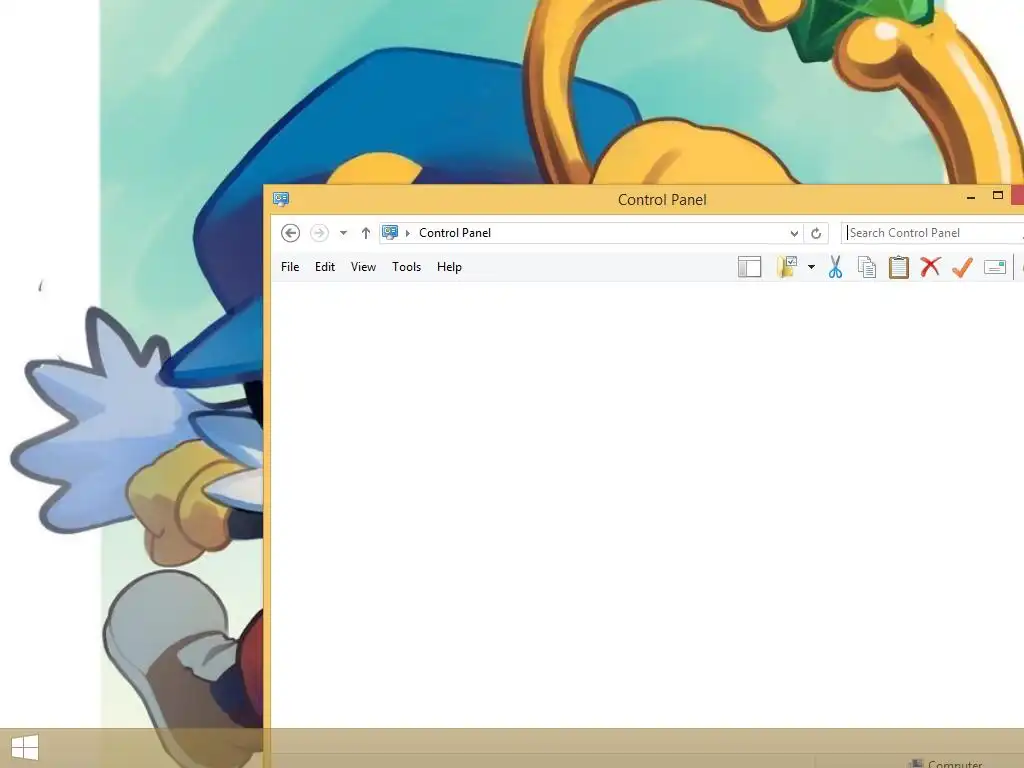Click the Cut scissors icon
This screenshot has width=1024, height=768.
coord(835,267)
